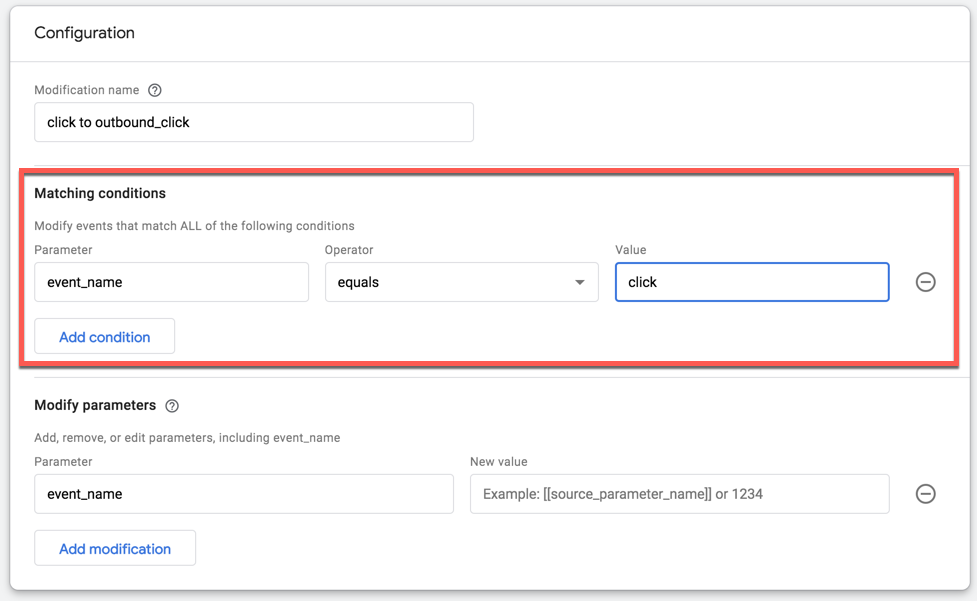Remove the event_name equals click condition
The image size is (977, 601).
(x=926, y=282)
